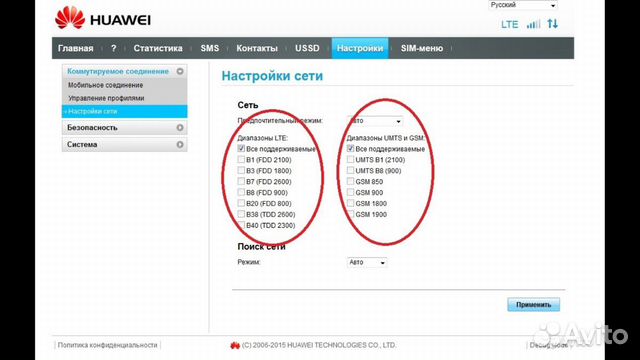Enable B8 (FDD 900) band
Screen dimensions: 640x360
(241, 192)
